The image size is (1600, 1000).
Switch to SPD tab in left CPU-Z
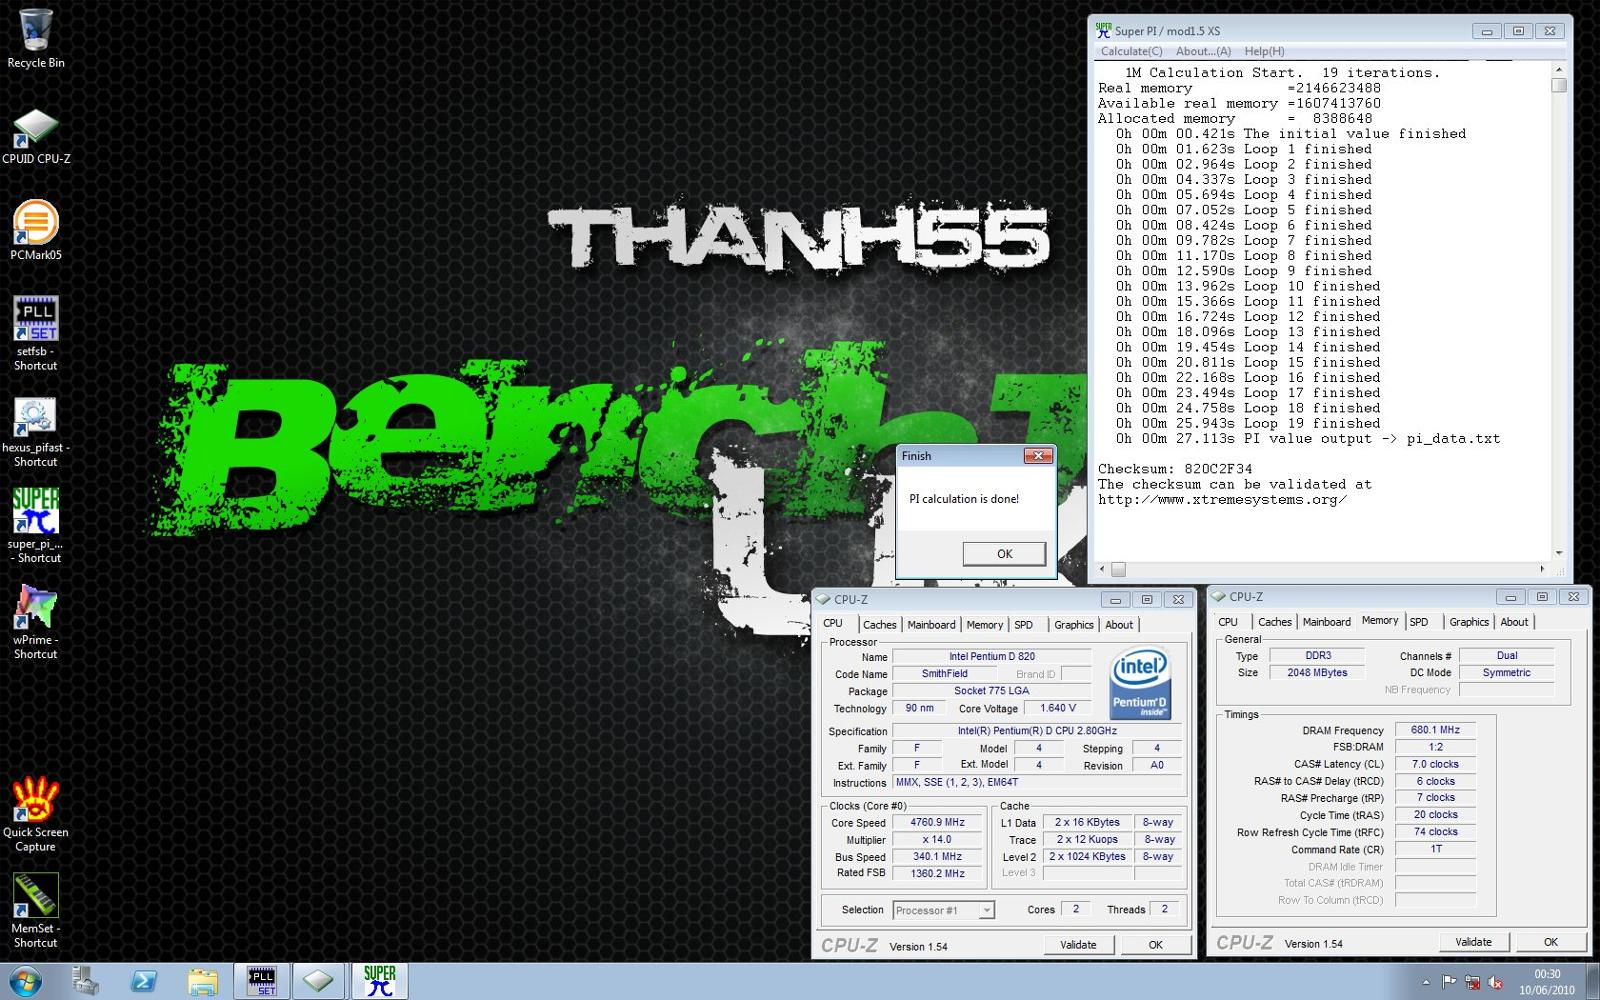[1023, 625]
